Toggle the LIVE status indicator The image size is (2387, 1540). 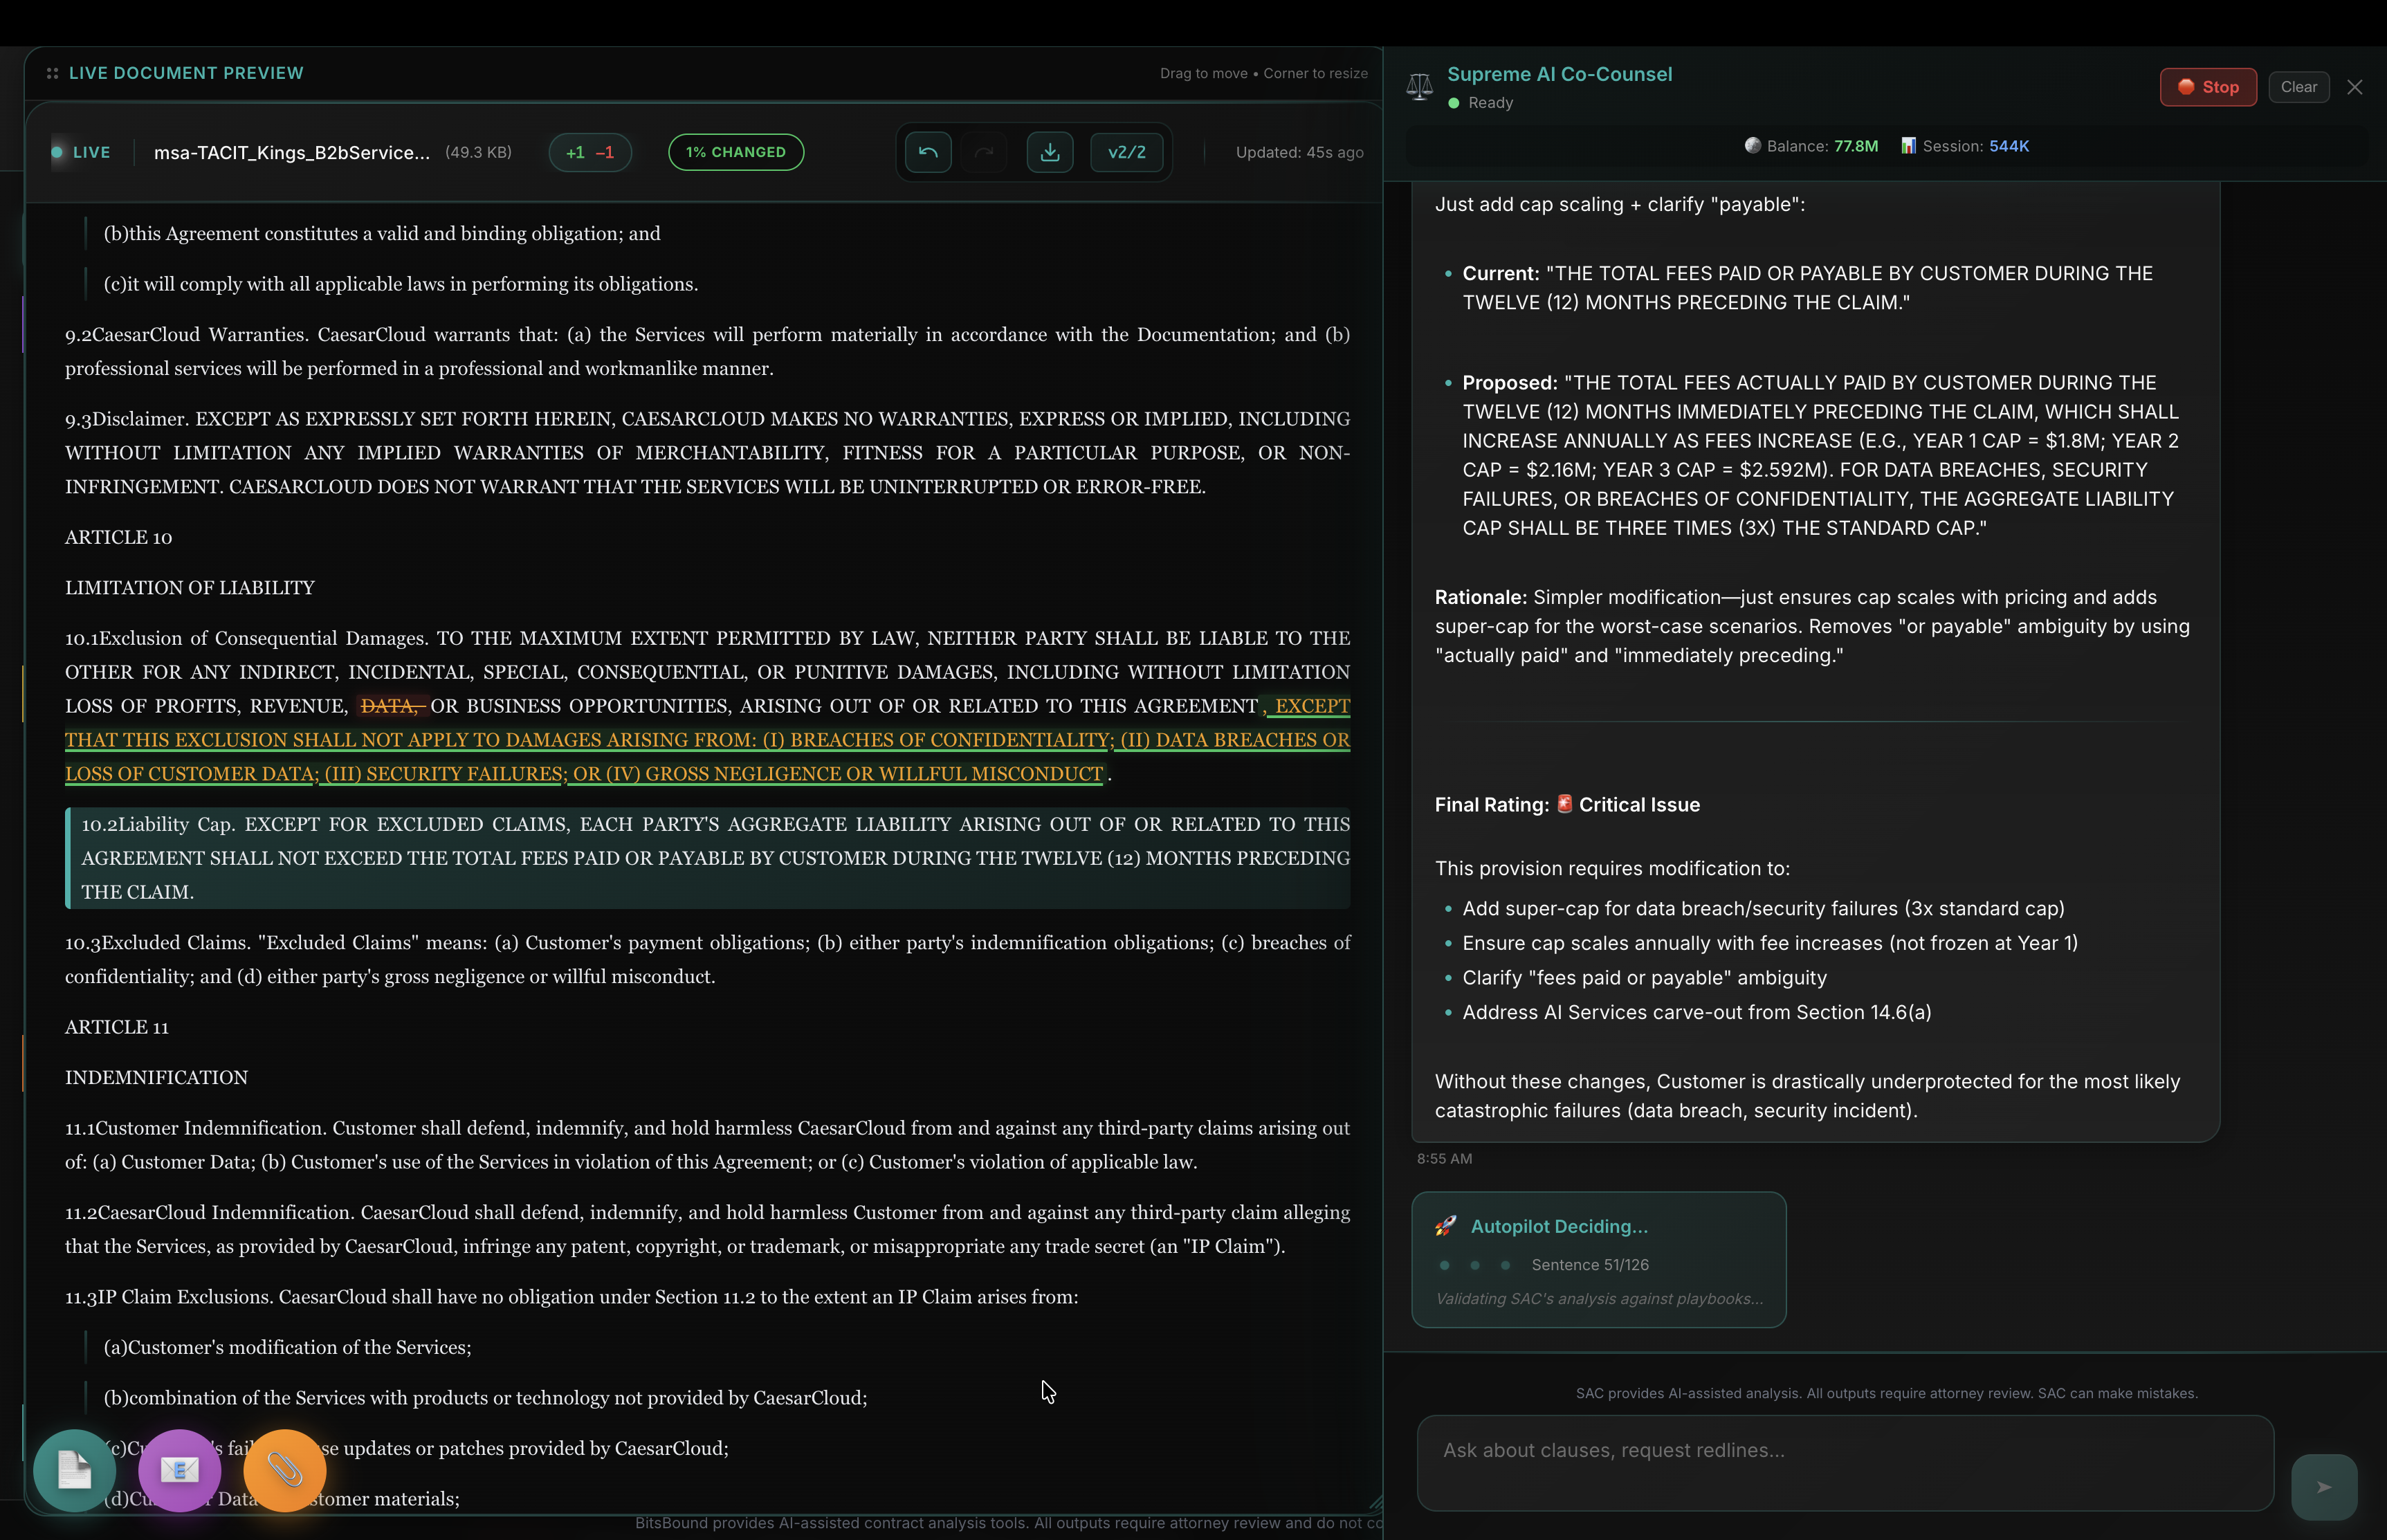point(81,152)
